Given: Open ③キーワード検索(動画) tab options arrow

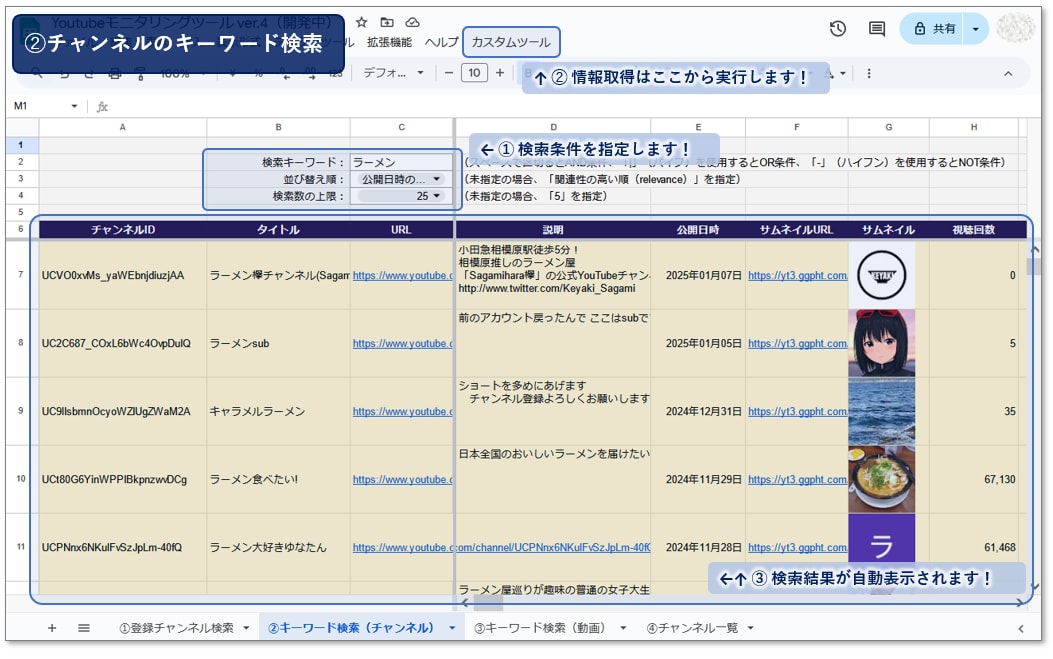Looking at the screenshot, I should 623,628.
